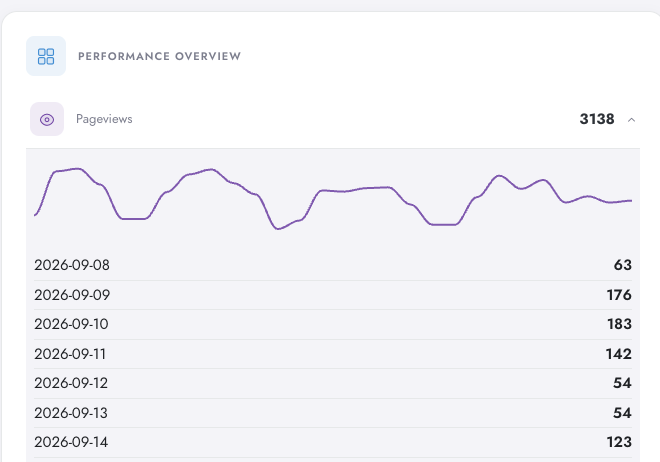This screenshot has width=660, height=462.
Task: Click the value 123 for 2026-09-14
Action: click(x=619, y=442)
